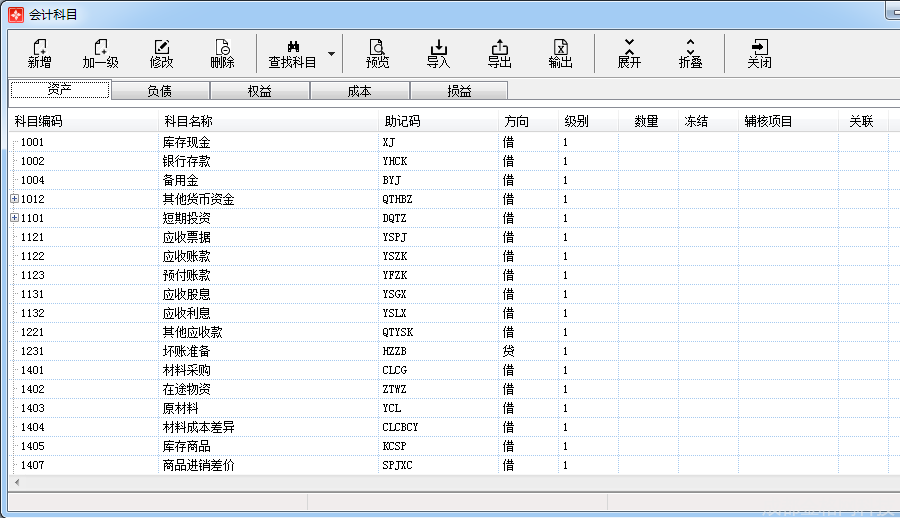
Task: Open 预览 (Preview) from the toolbar
Action: pyautogui.click(x=377, y=48)
